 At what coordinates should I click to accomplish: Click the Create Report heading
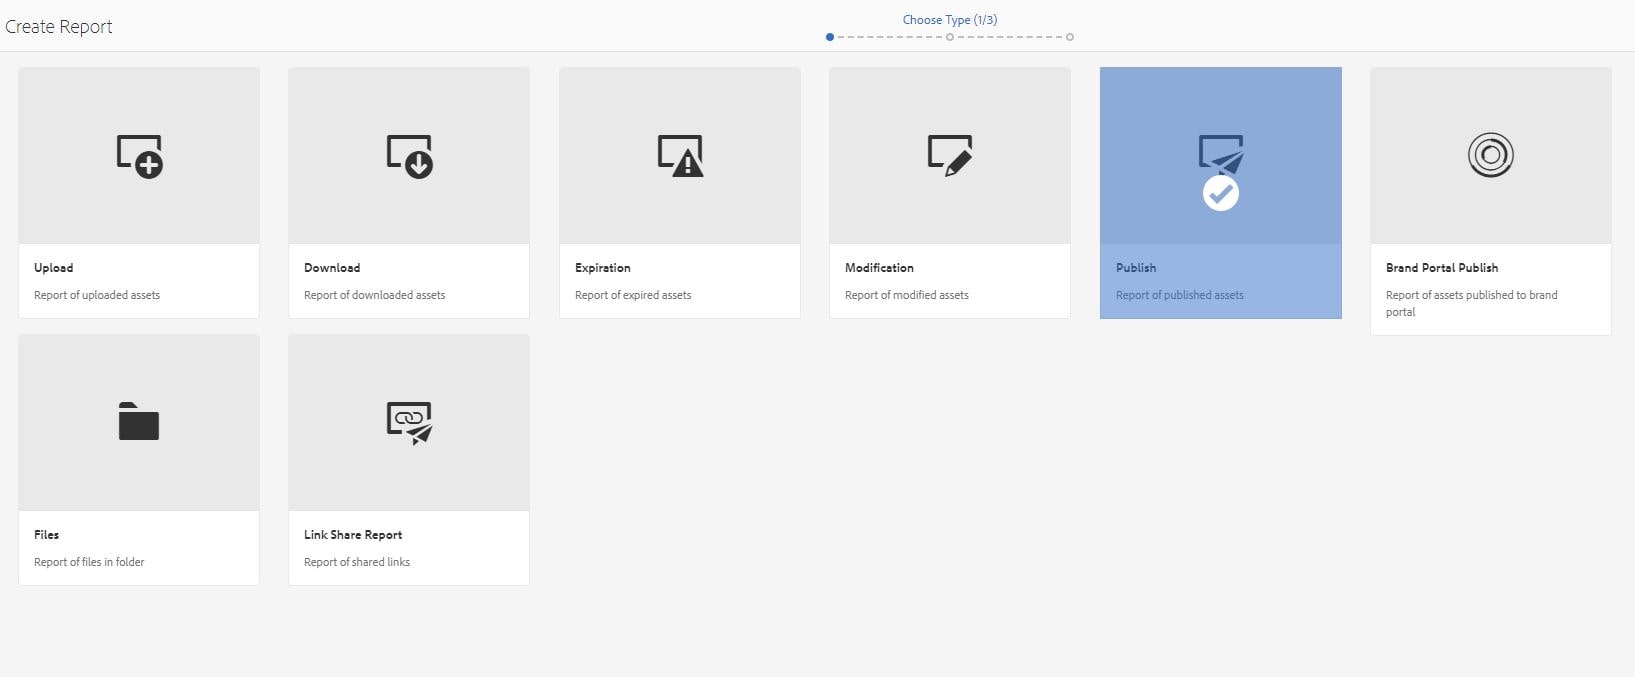(x=59, y=27)
